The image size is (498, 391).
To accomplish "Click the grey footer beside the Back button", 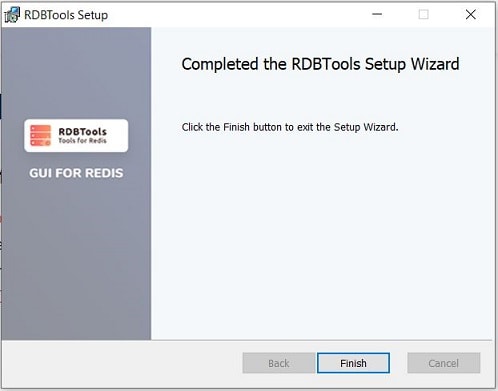I will coord(122,363).
